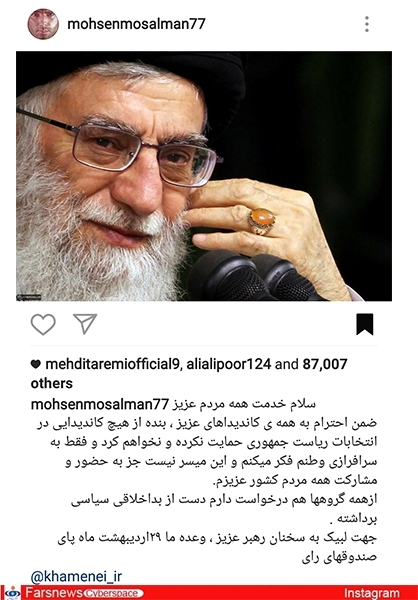Click the Instagram label in bottom bar

[371, 593]
